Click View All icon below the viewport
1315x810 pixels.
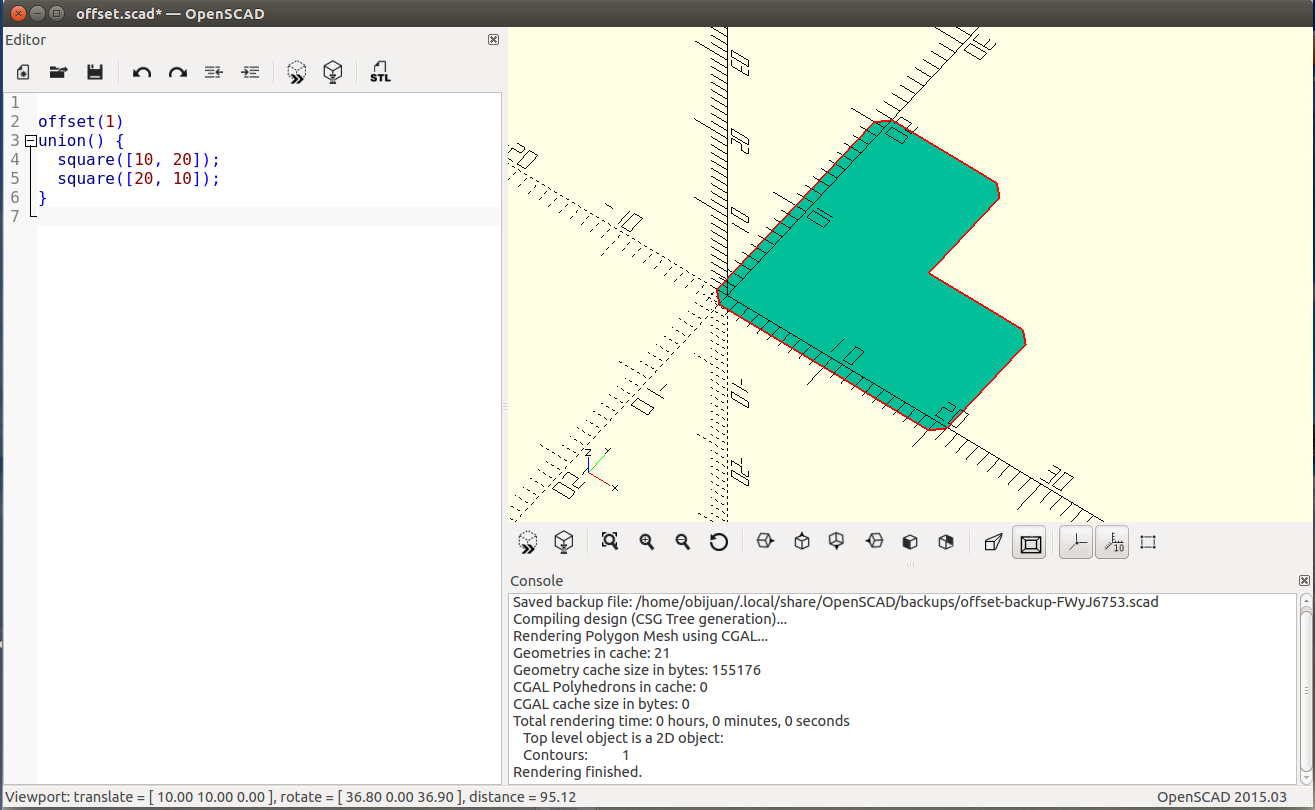[x=609, y=542]
